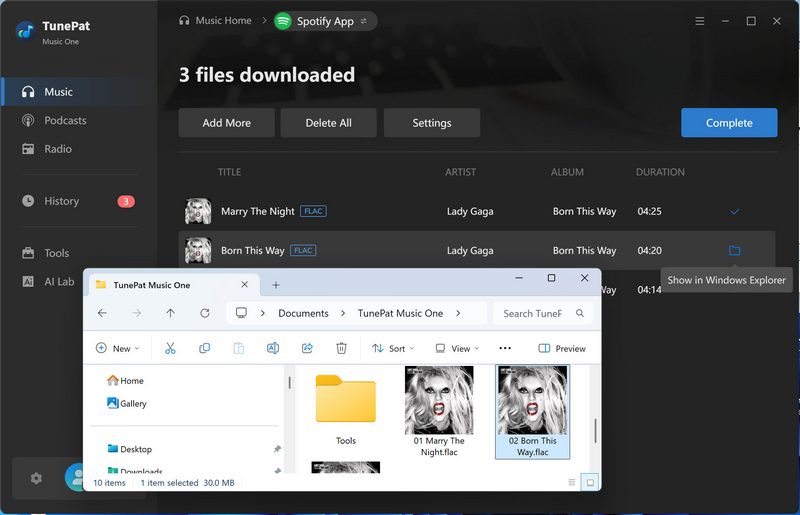Open the Music section in sidebar
Screen dimensions: 800x515
[x=79, y=92]
